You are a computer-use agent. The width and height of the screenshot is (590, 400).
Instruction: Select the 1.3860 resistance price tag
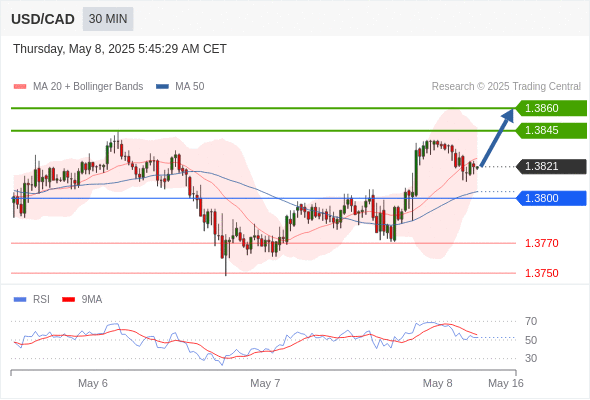(x=551, y=108)
